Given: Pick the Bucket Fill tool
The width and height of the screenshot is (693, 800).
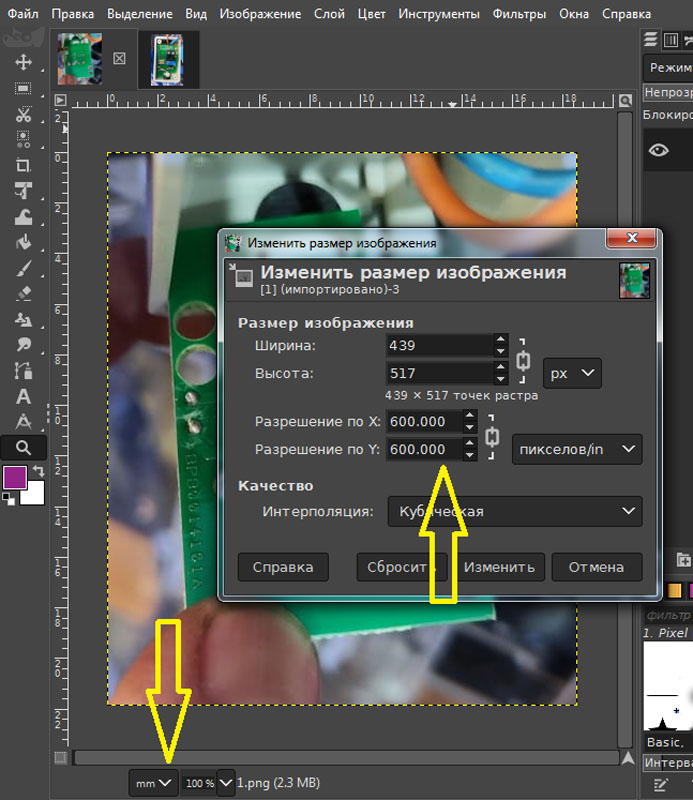Looking at the screenshot, I should [x=23, y=243].
